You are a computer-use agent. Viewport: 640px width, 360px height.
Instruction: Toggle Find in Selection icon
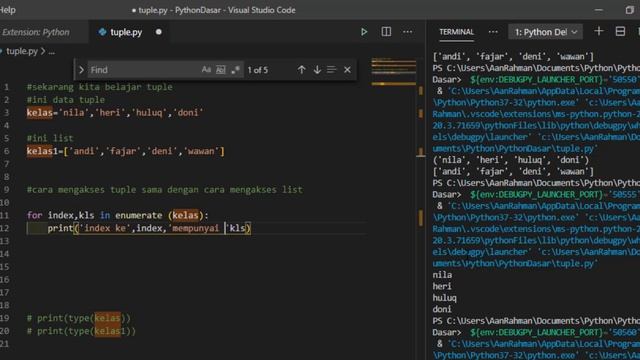pos(331,70)
